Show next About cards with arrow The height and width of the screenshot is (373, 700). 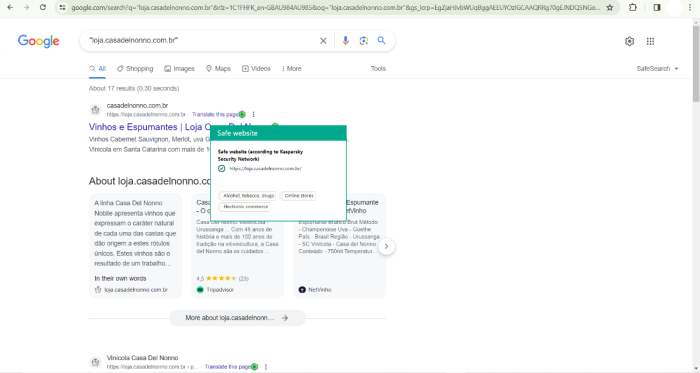point(387,246)
